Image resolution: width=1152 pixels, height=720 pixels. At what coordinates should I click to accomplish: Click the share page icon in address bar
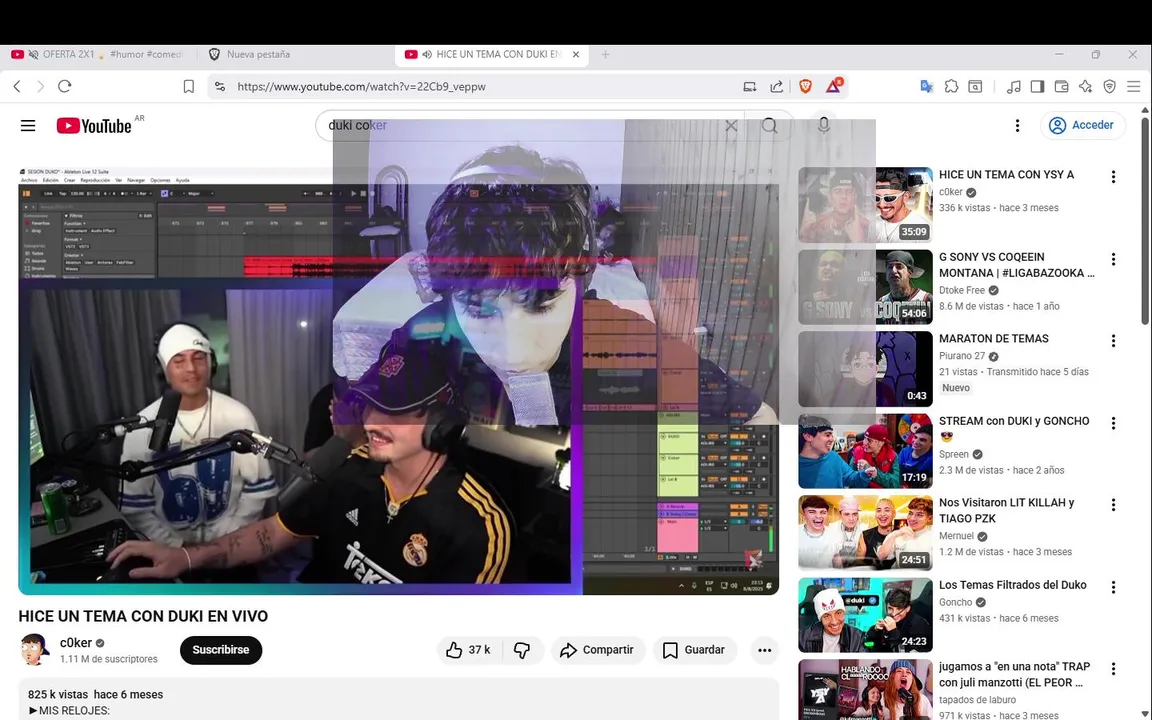[777, 87]
